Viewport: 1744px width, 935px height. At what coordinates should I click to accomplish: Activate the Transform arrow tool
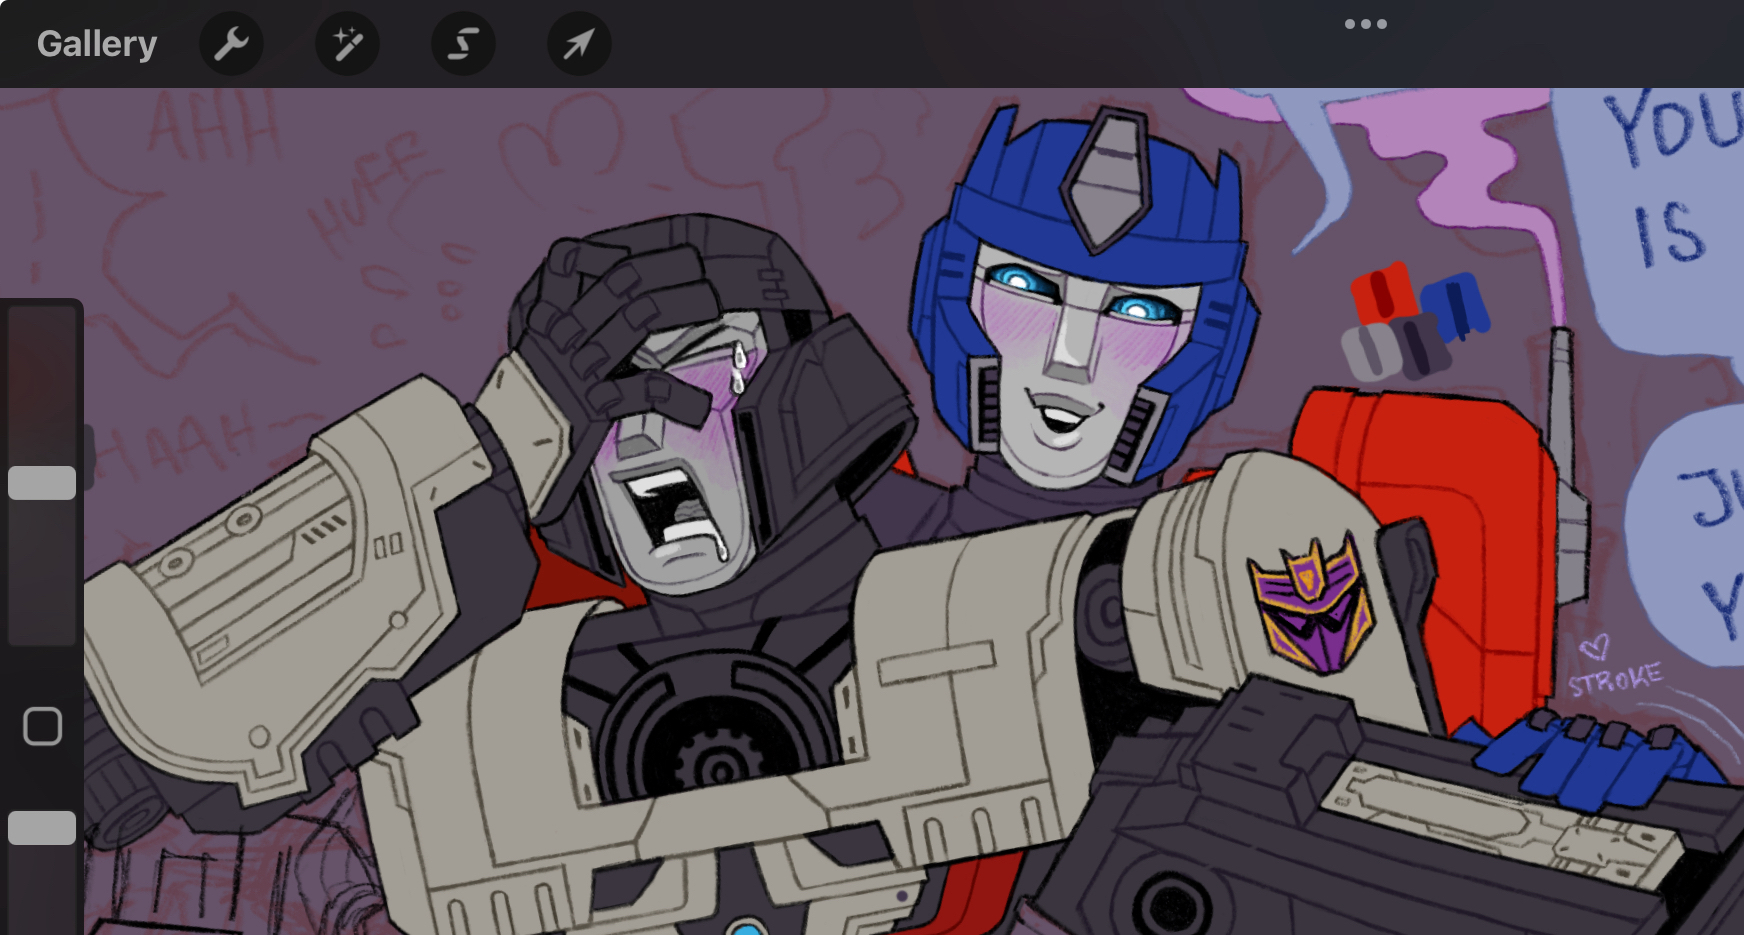coord(579,44)
